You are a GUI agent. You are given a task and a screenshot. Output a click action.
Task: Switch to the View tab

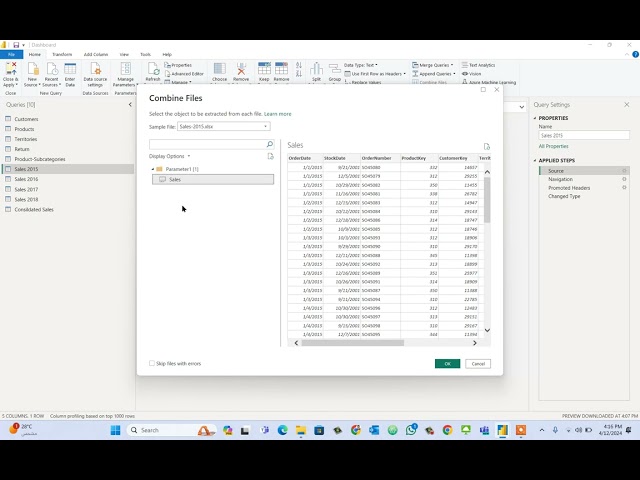[x=124, y=54]
